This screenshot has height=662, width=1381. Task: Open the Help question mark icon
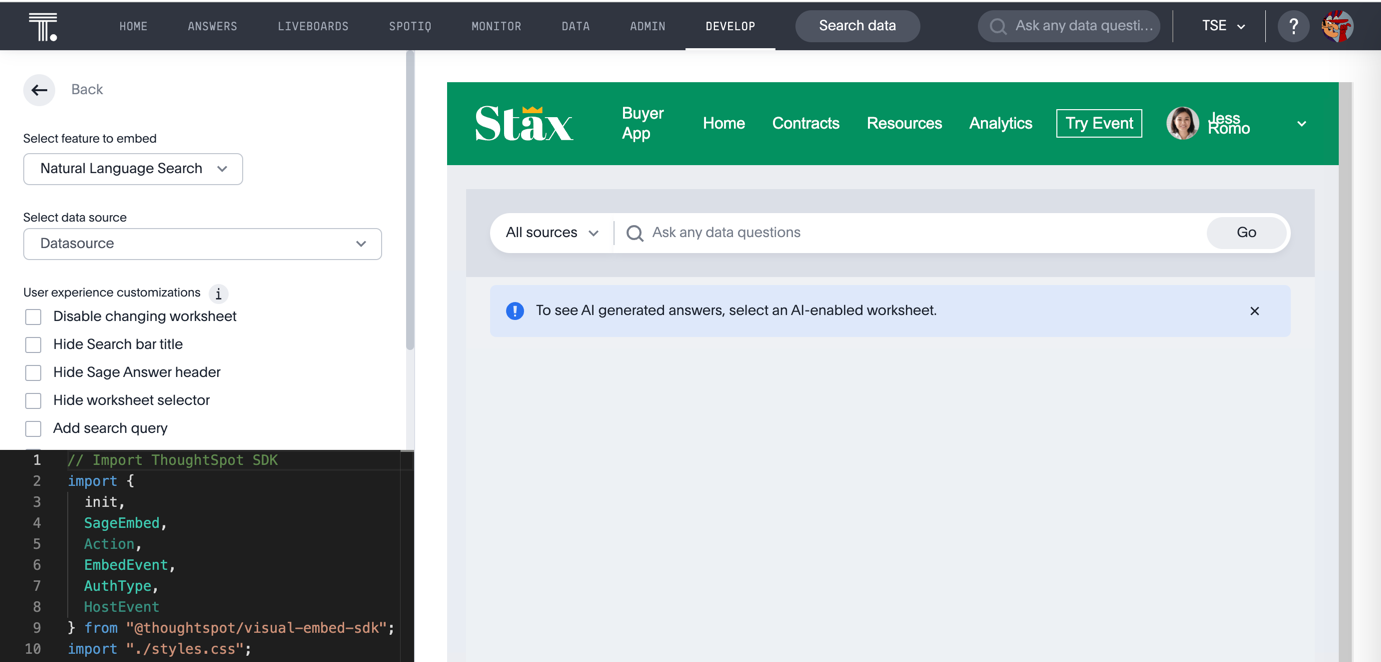pyautogui.click(x=1293, y=25)
